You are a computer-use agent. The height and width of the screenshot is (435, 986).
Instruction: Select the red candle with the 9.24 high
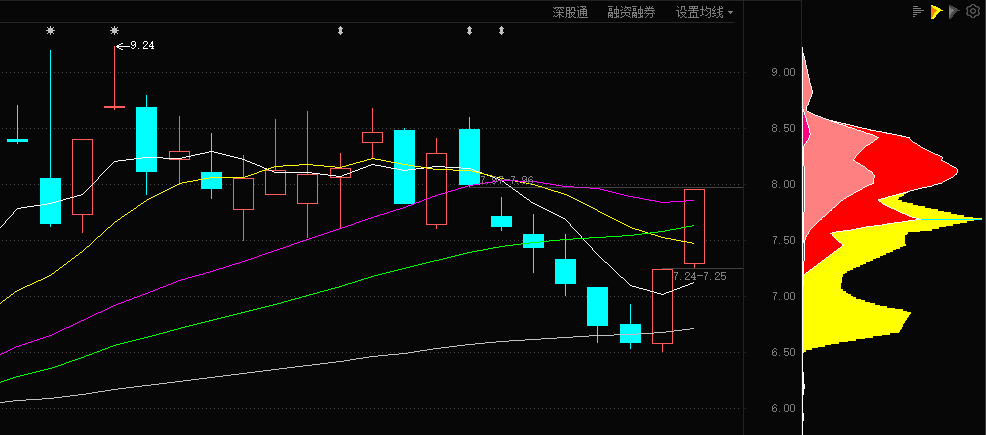pyautogui.click(x=114, y=77)
